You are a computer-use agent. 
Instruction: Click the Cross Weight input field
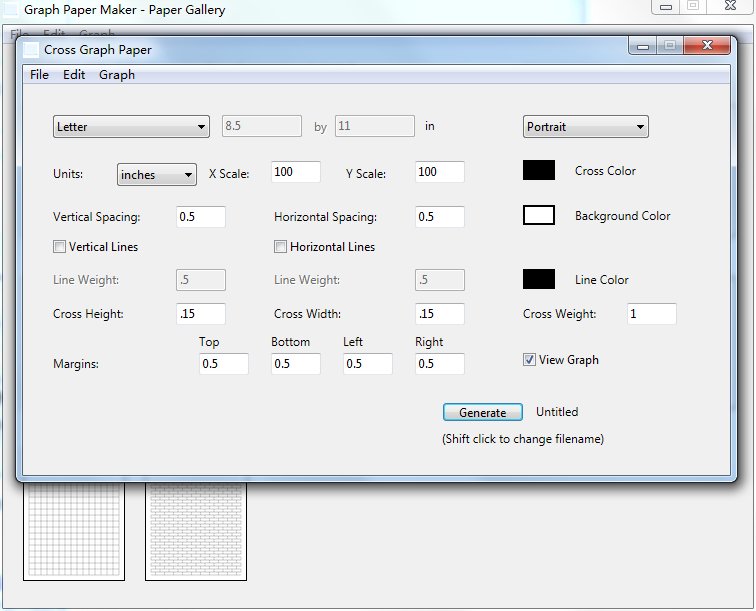pos(651,314)
